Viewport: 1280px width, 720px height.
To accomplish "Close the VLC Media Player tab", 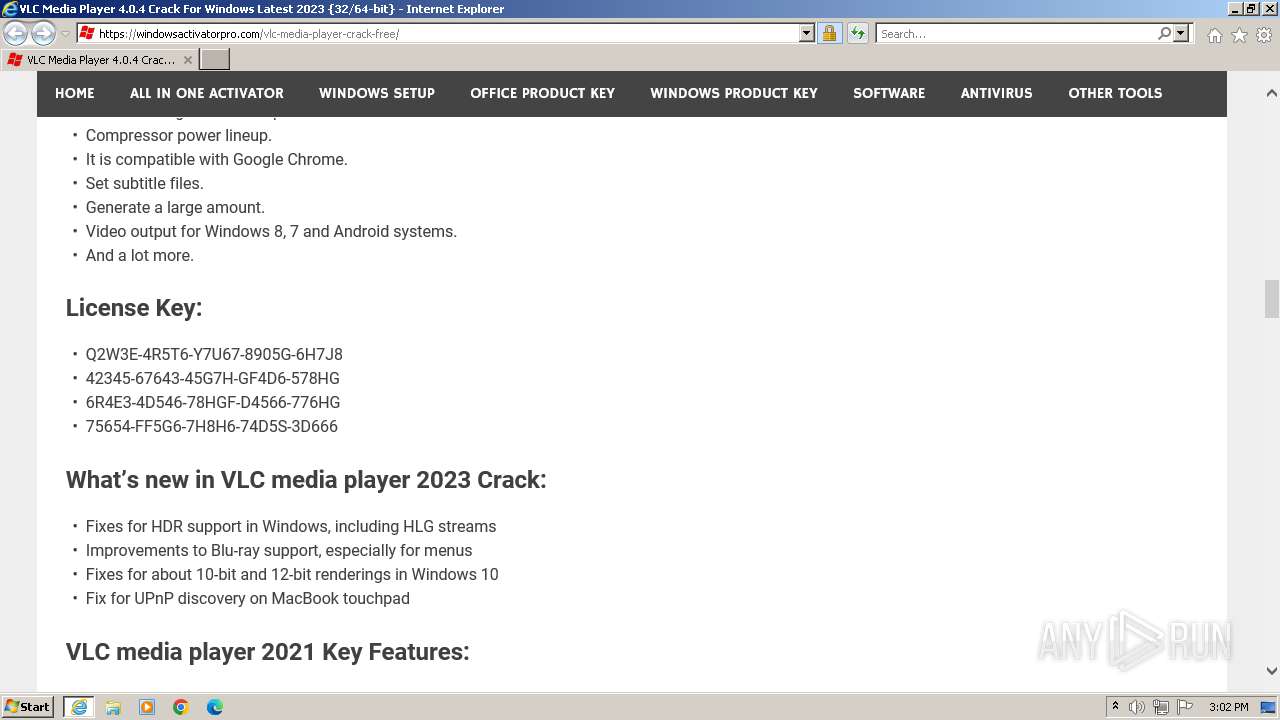I will tap(187, 60).
